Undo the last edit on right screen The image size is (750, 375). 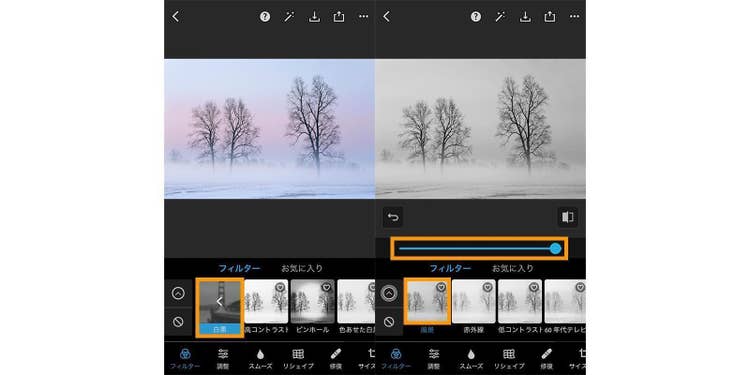coord(393,217)
